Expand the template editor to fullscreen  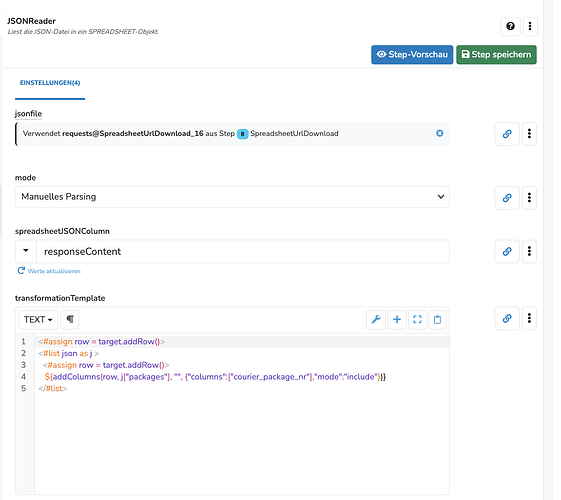(417, 319)
